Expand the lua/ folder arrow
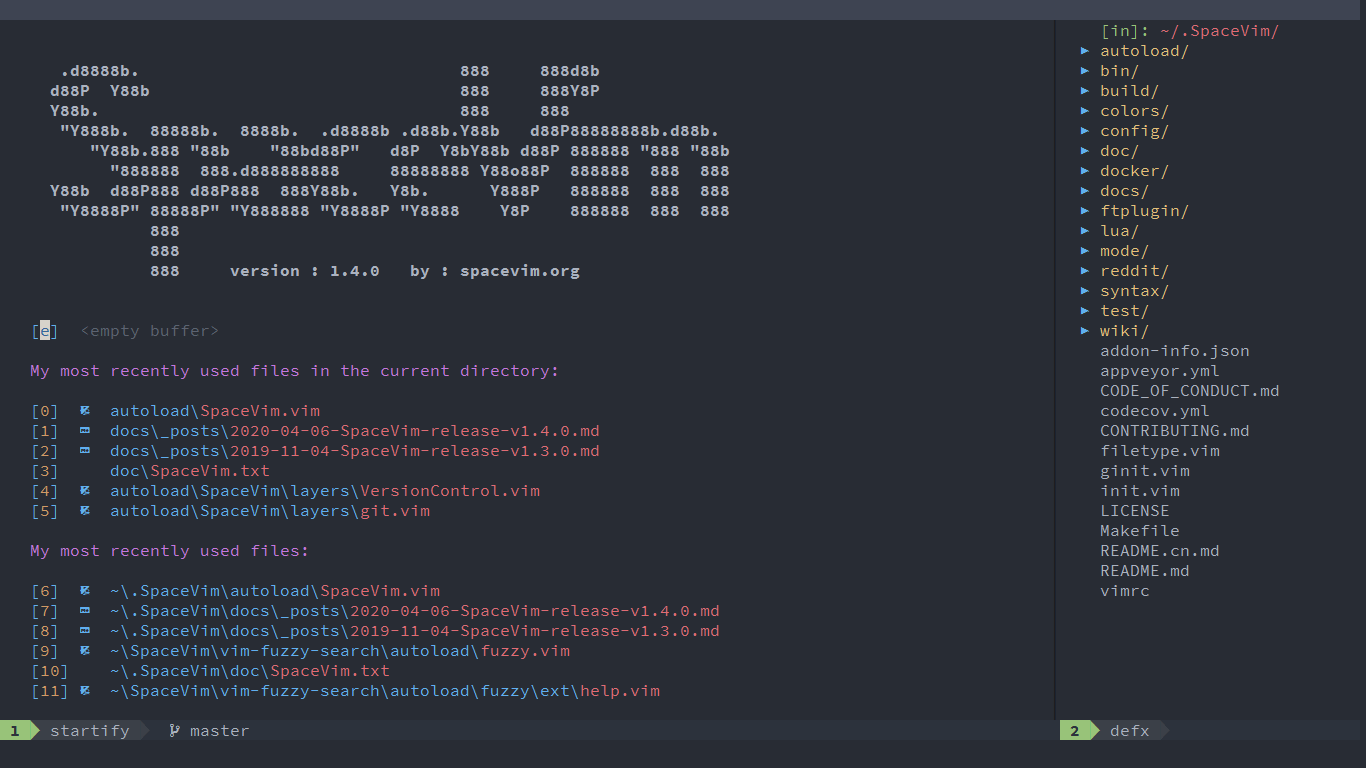Viewport: 1366px width, 768px height. pos(1085,230)
